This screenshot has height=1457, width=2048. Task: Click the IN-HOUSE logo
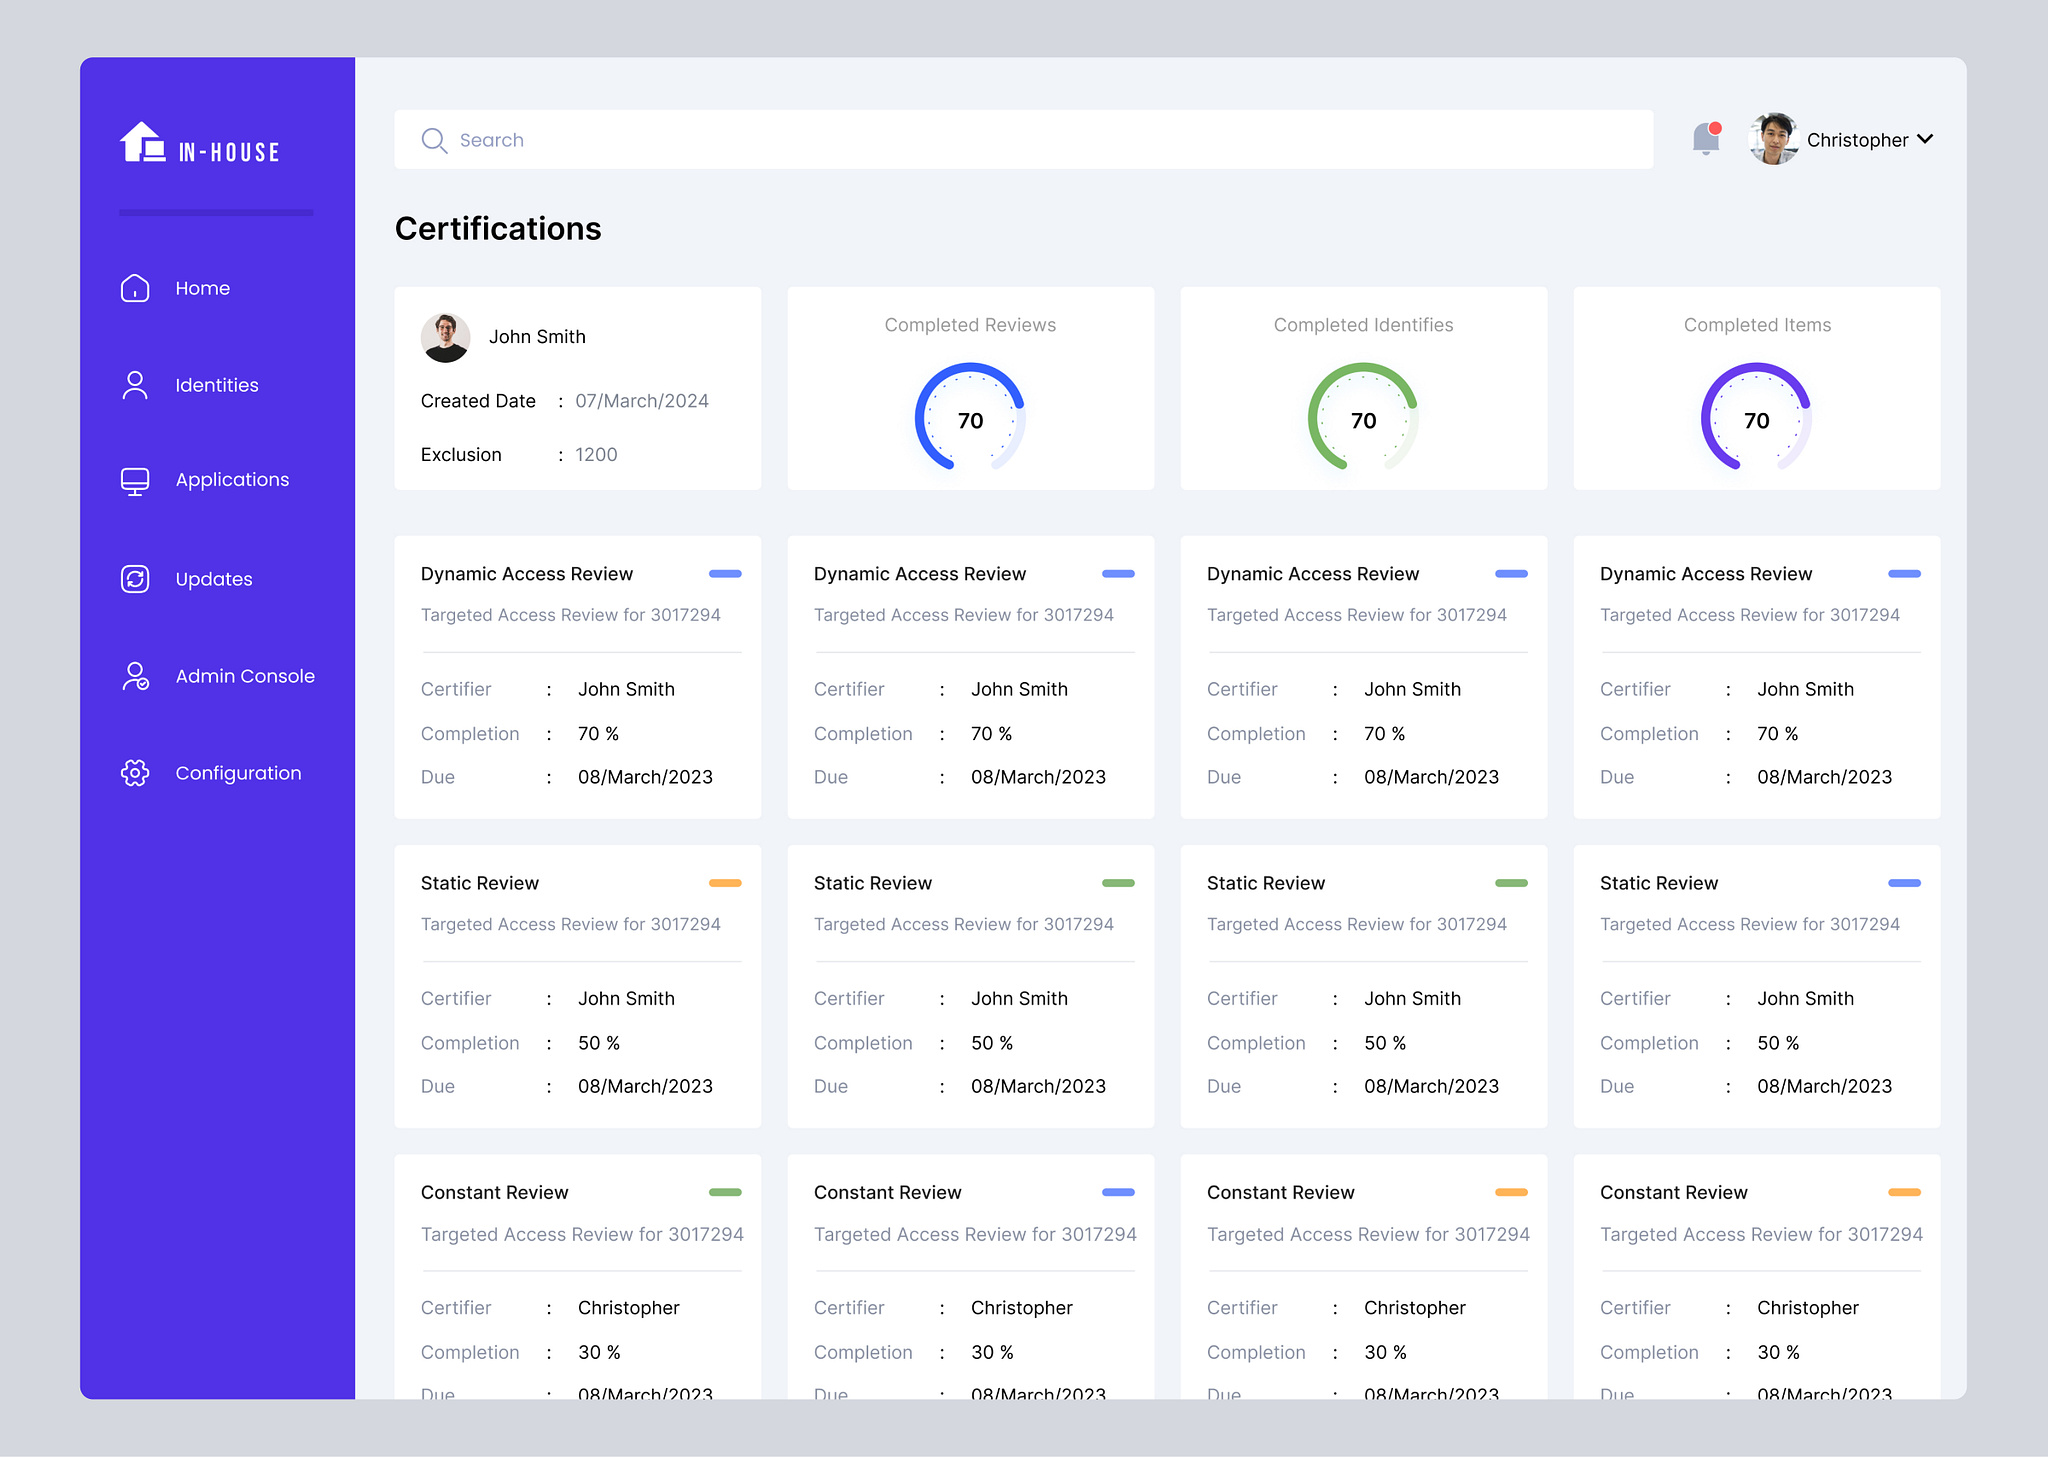(x=199, y=146)
